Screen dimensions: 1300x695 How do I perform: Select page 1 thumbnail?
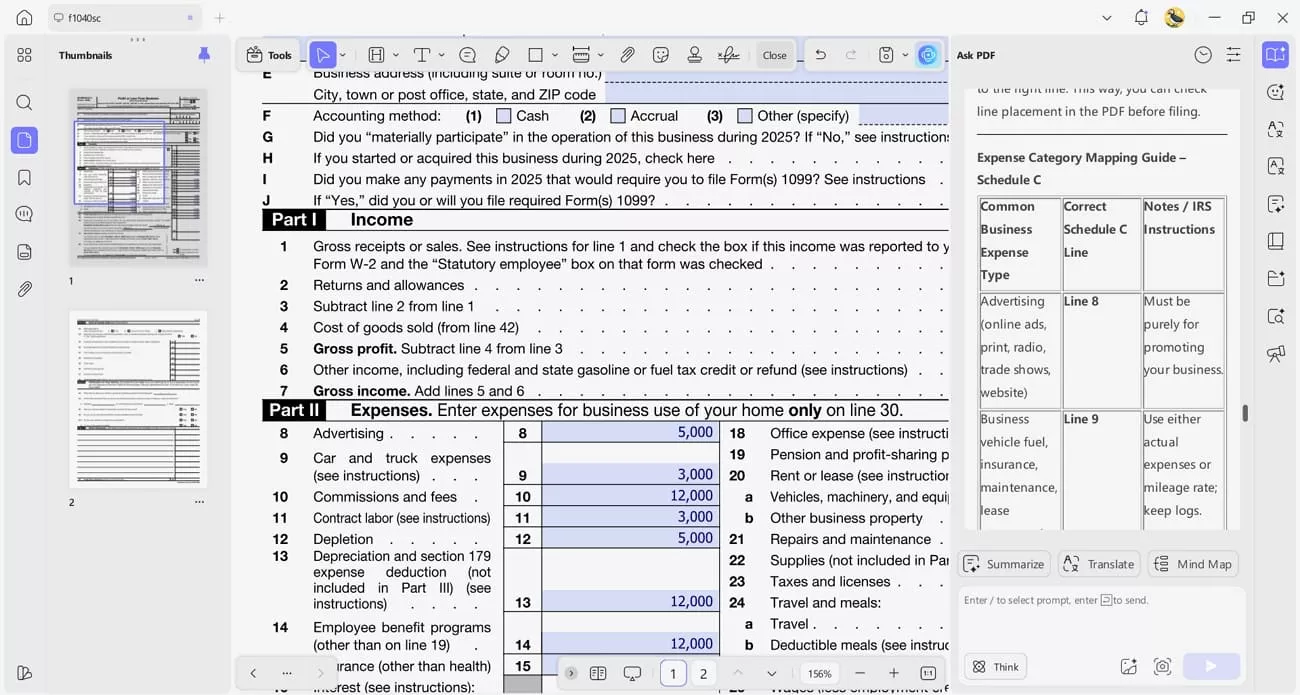pyautogui.click(x=138, y=177)
